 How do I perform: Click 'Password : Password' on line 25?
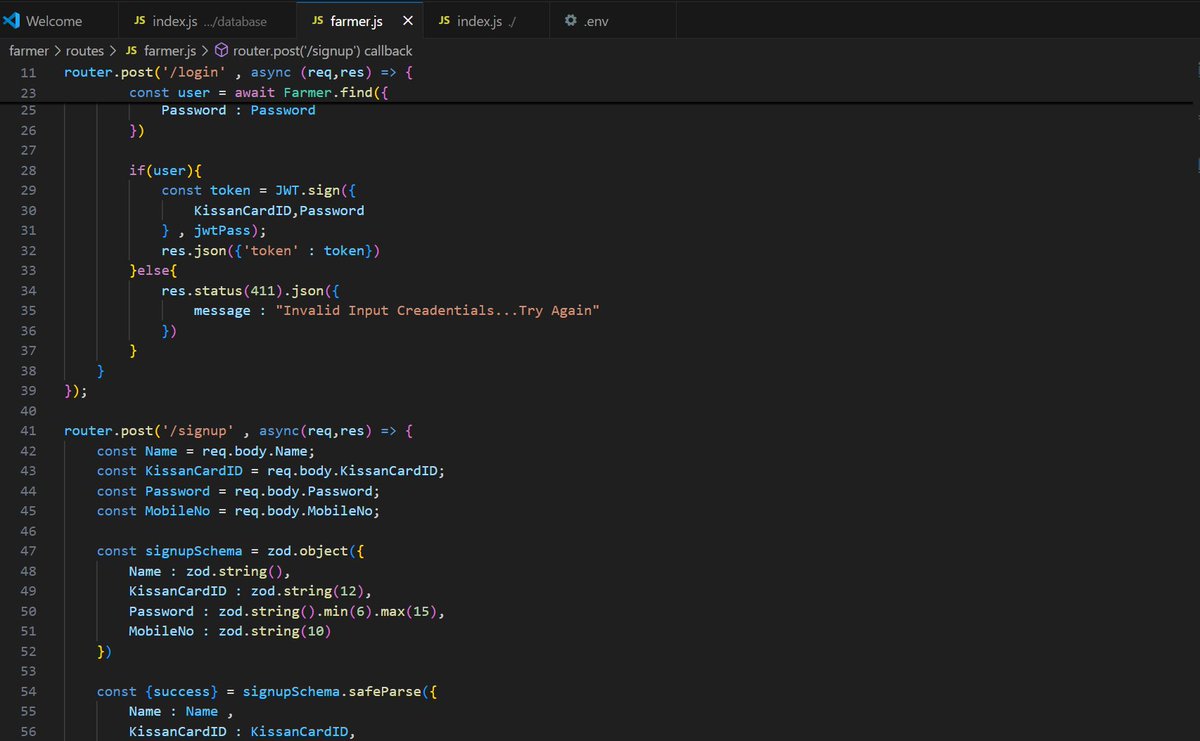pyautogui.click(x=238, y=110)
